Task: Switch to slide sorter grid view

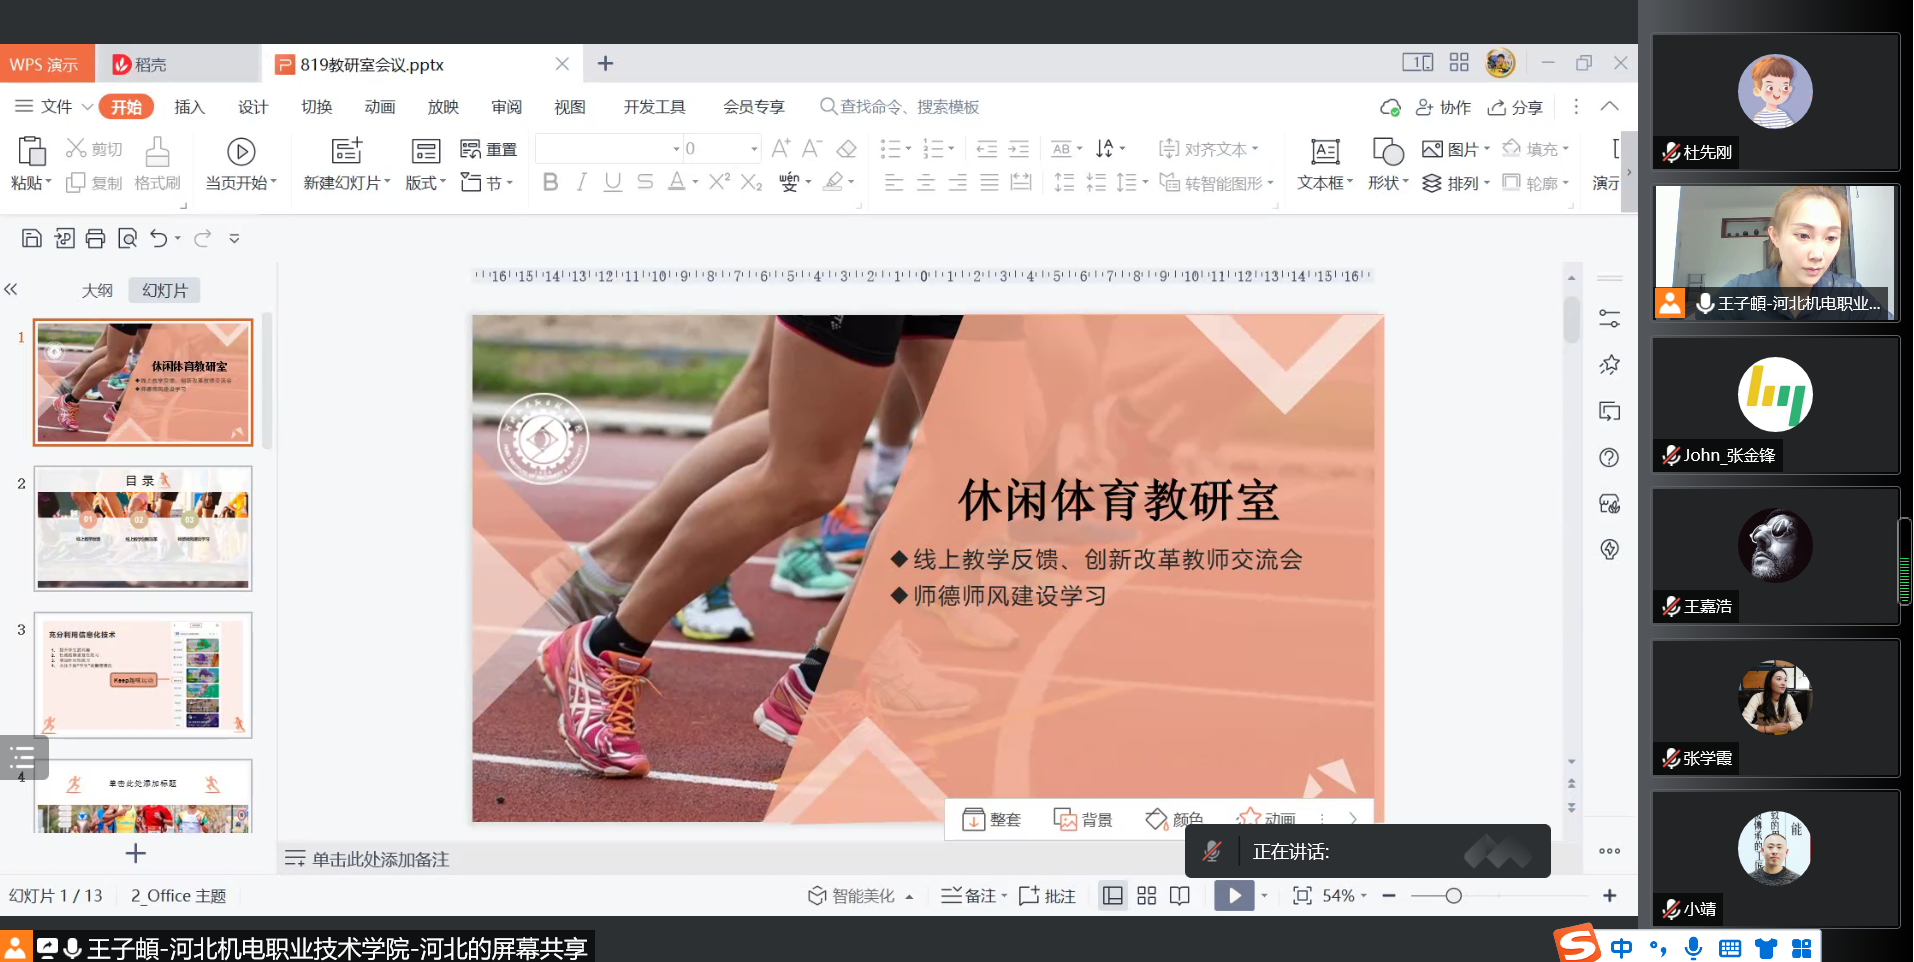Action: pyautogui.click(x=1147, y=896)
